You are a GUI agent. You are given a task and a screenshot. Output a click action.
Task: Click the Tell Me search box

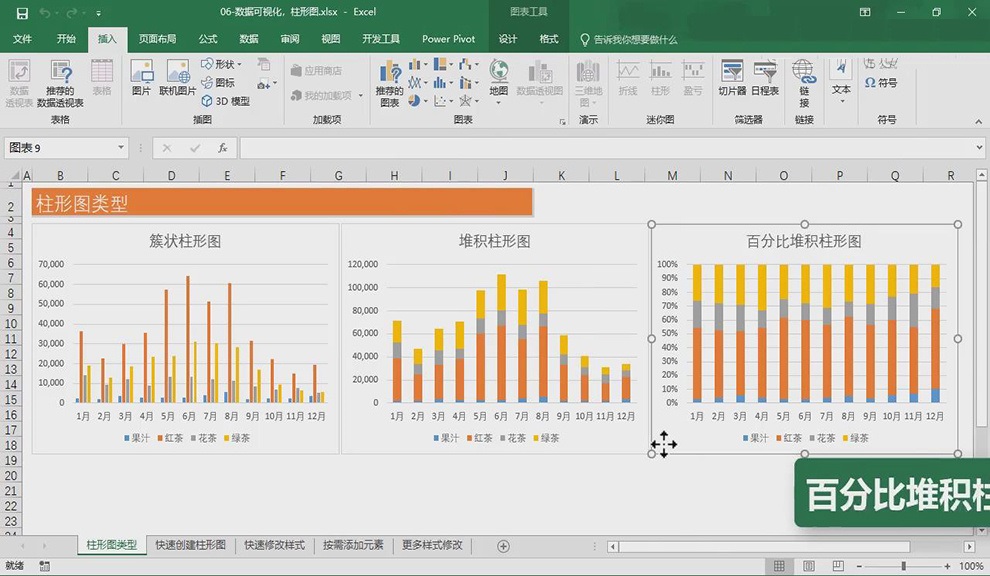point(629,39)
